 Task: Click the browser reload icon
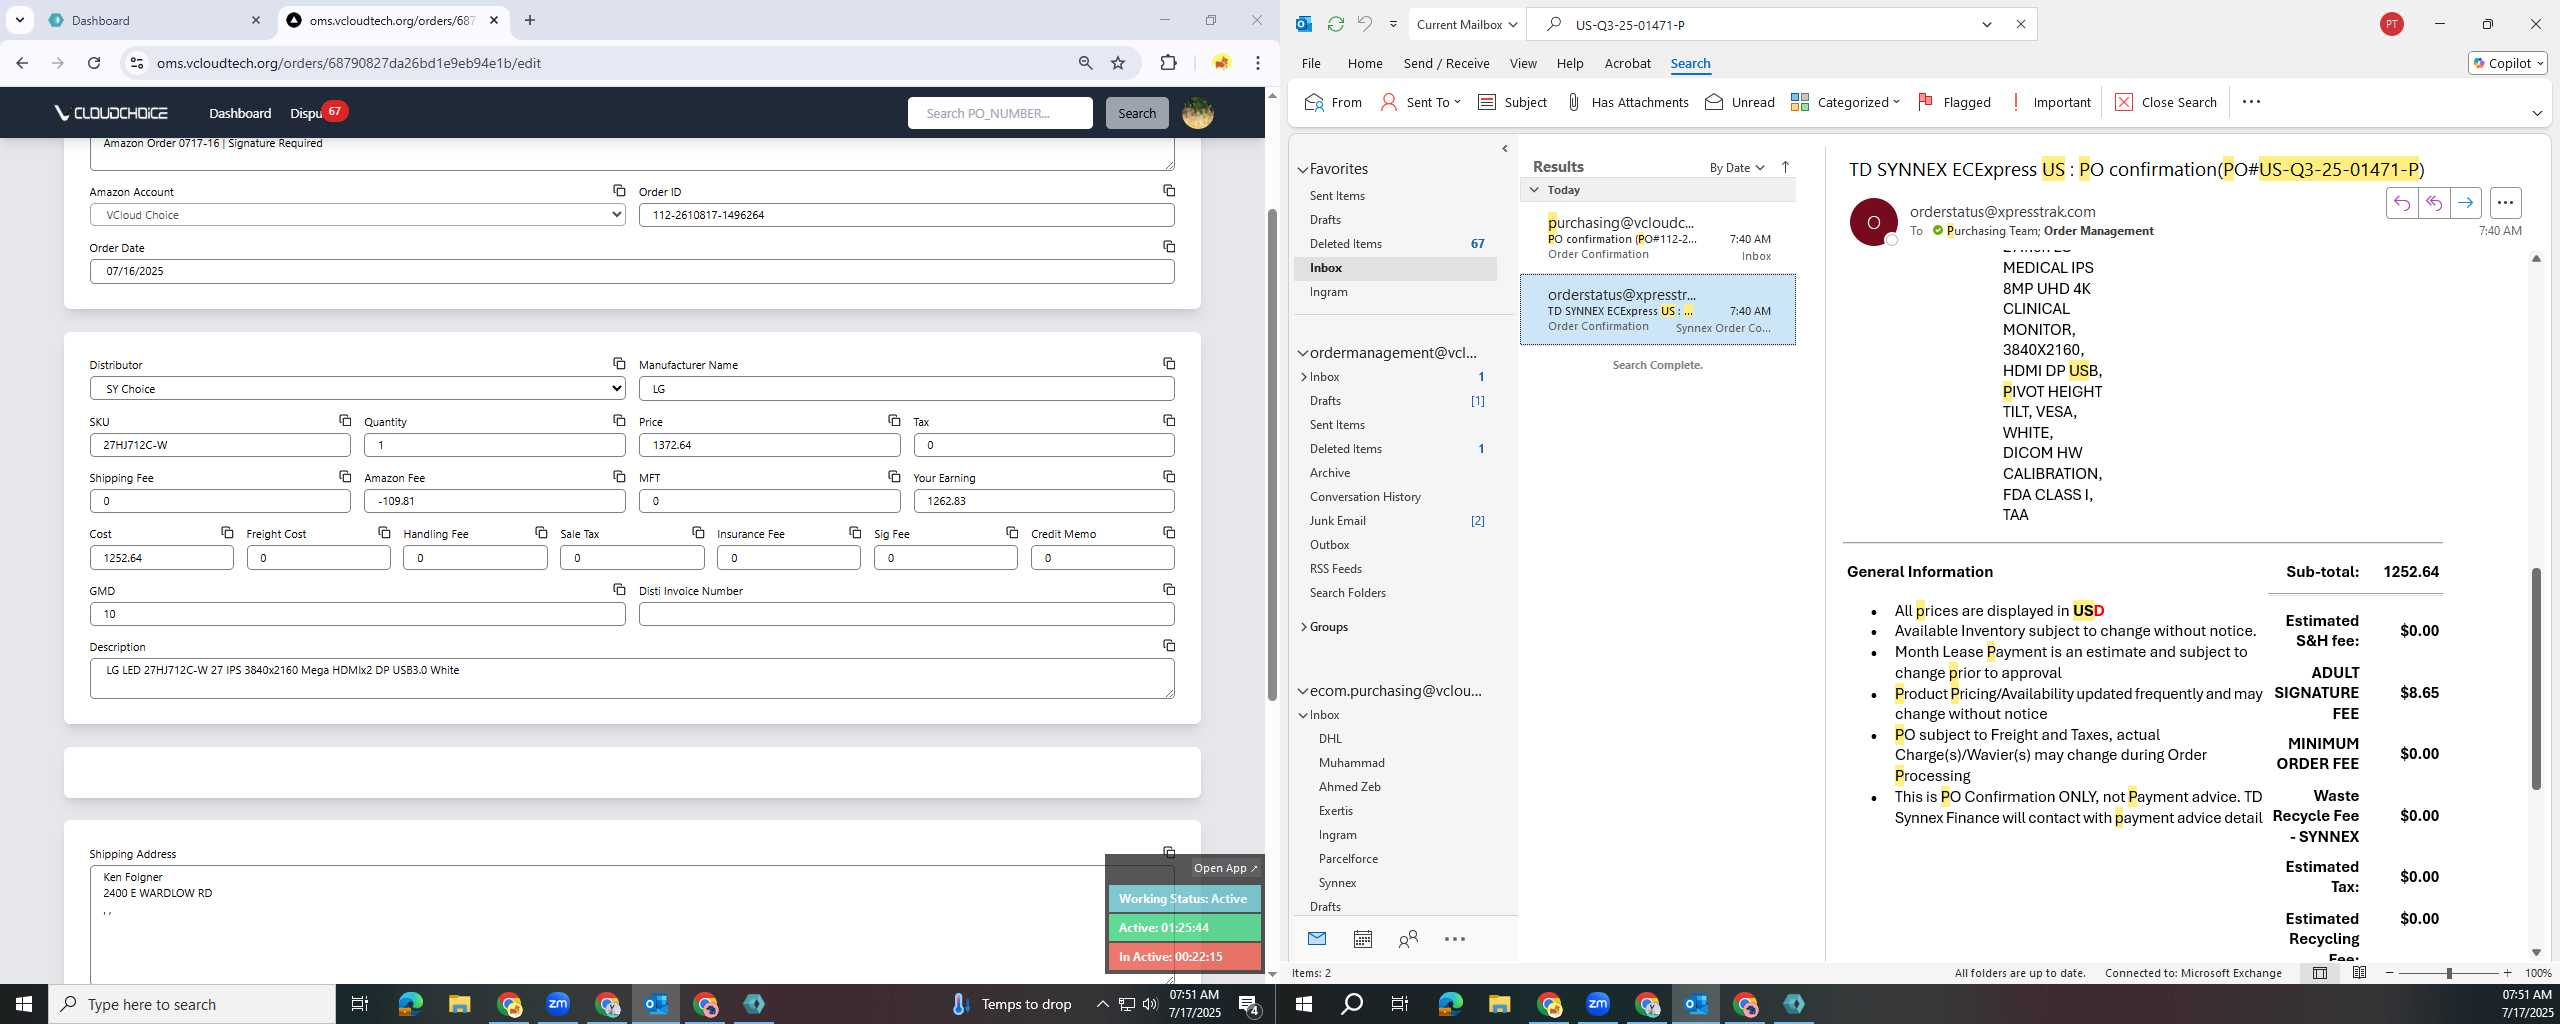[93, 63]
